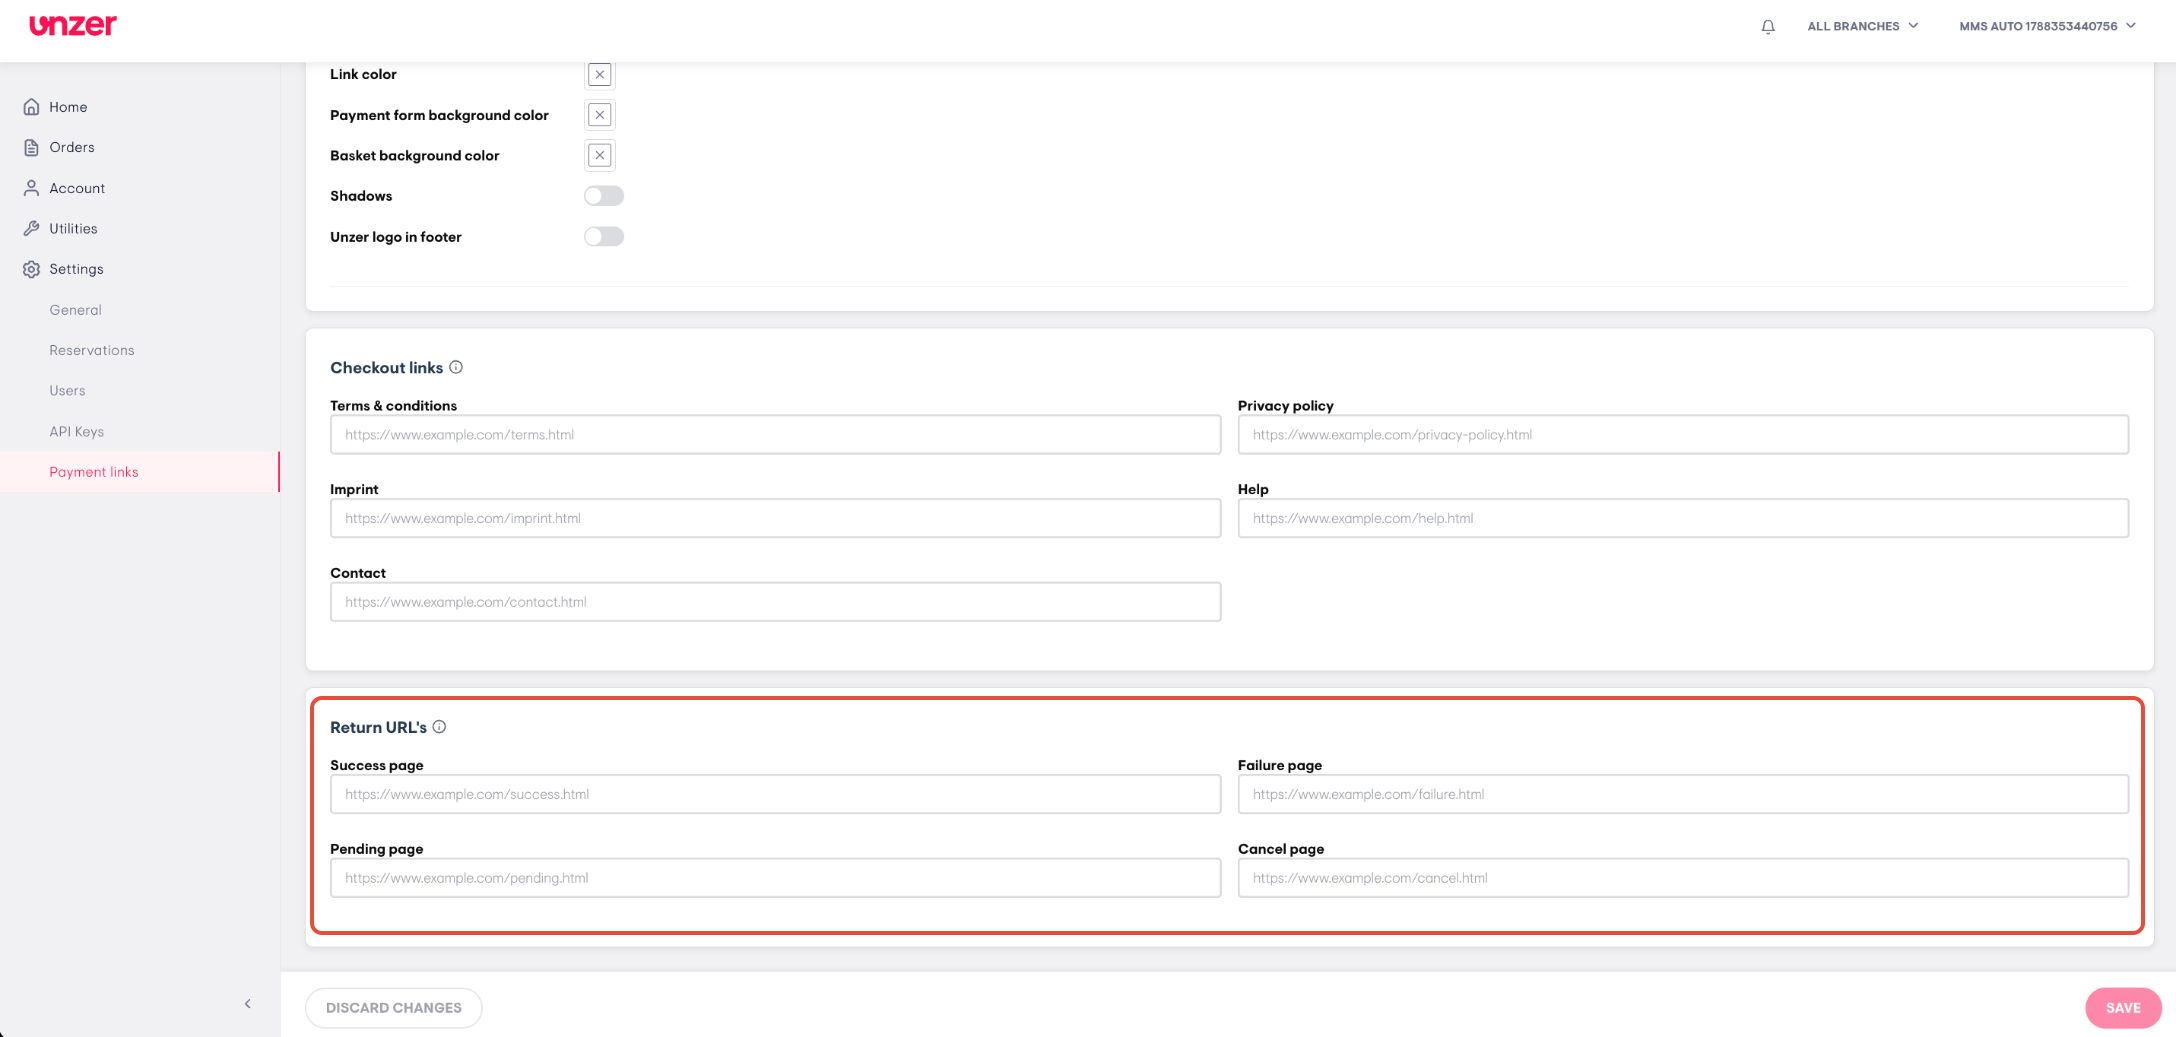Image resolution: width=2176 pixels, height=1037 pixels.
Task: Collapse the sidebar with the arrow
Action: (x=248, y=1003)
